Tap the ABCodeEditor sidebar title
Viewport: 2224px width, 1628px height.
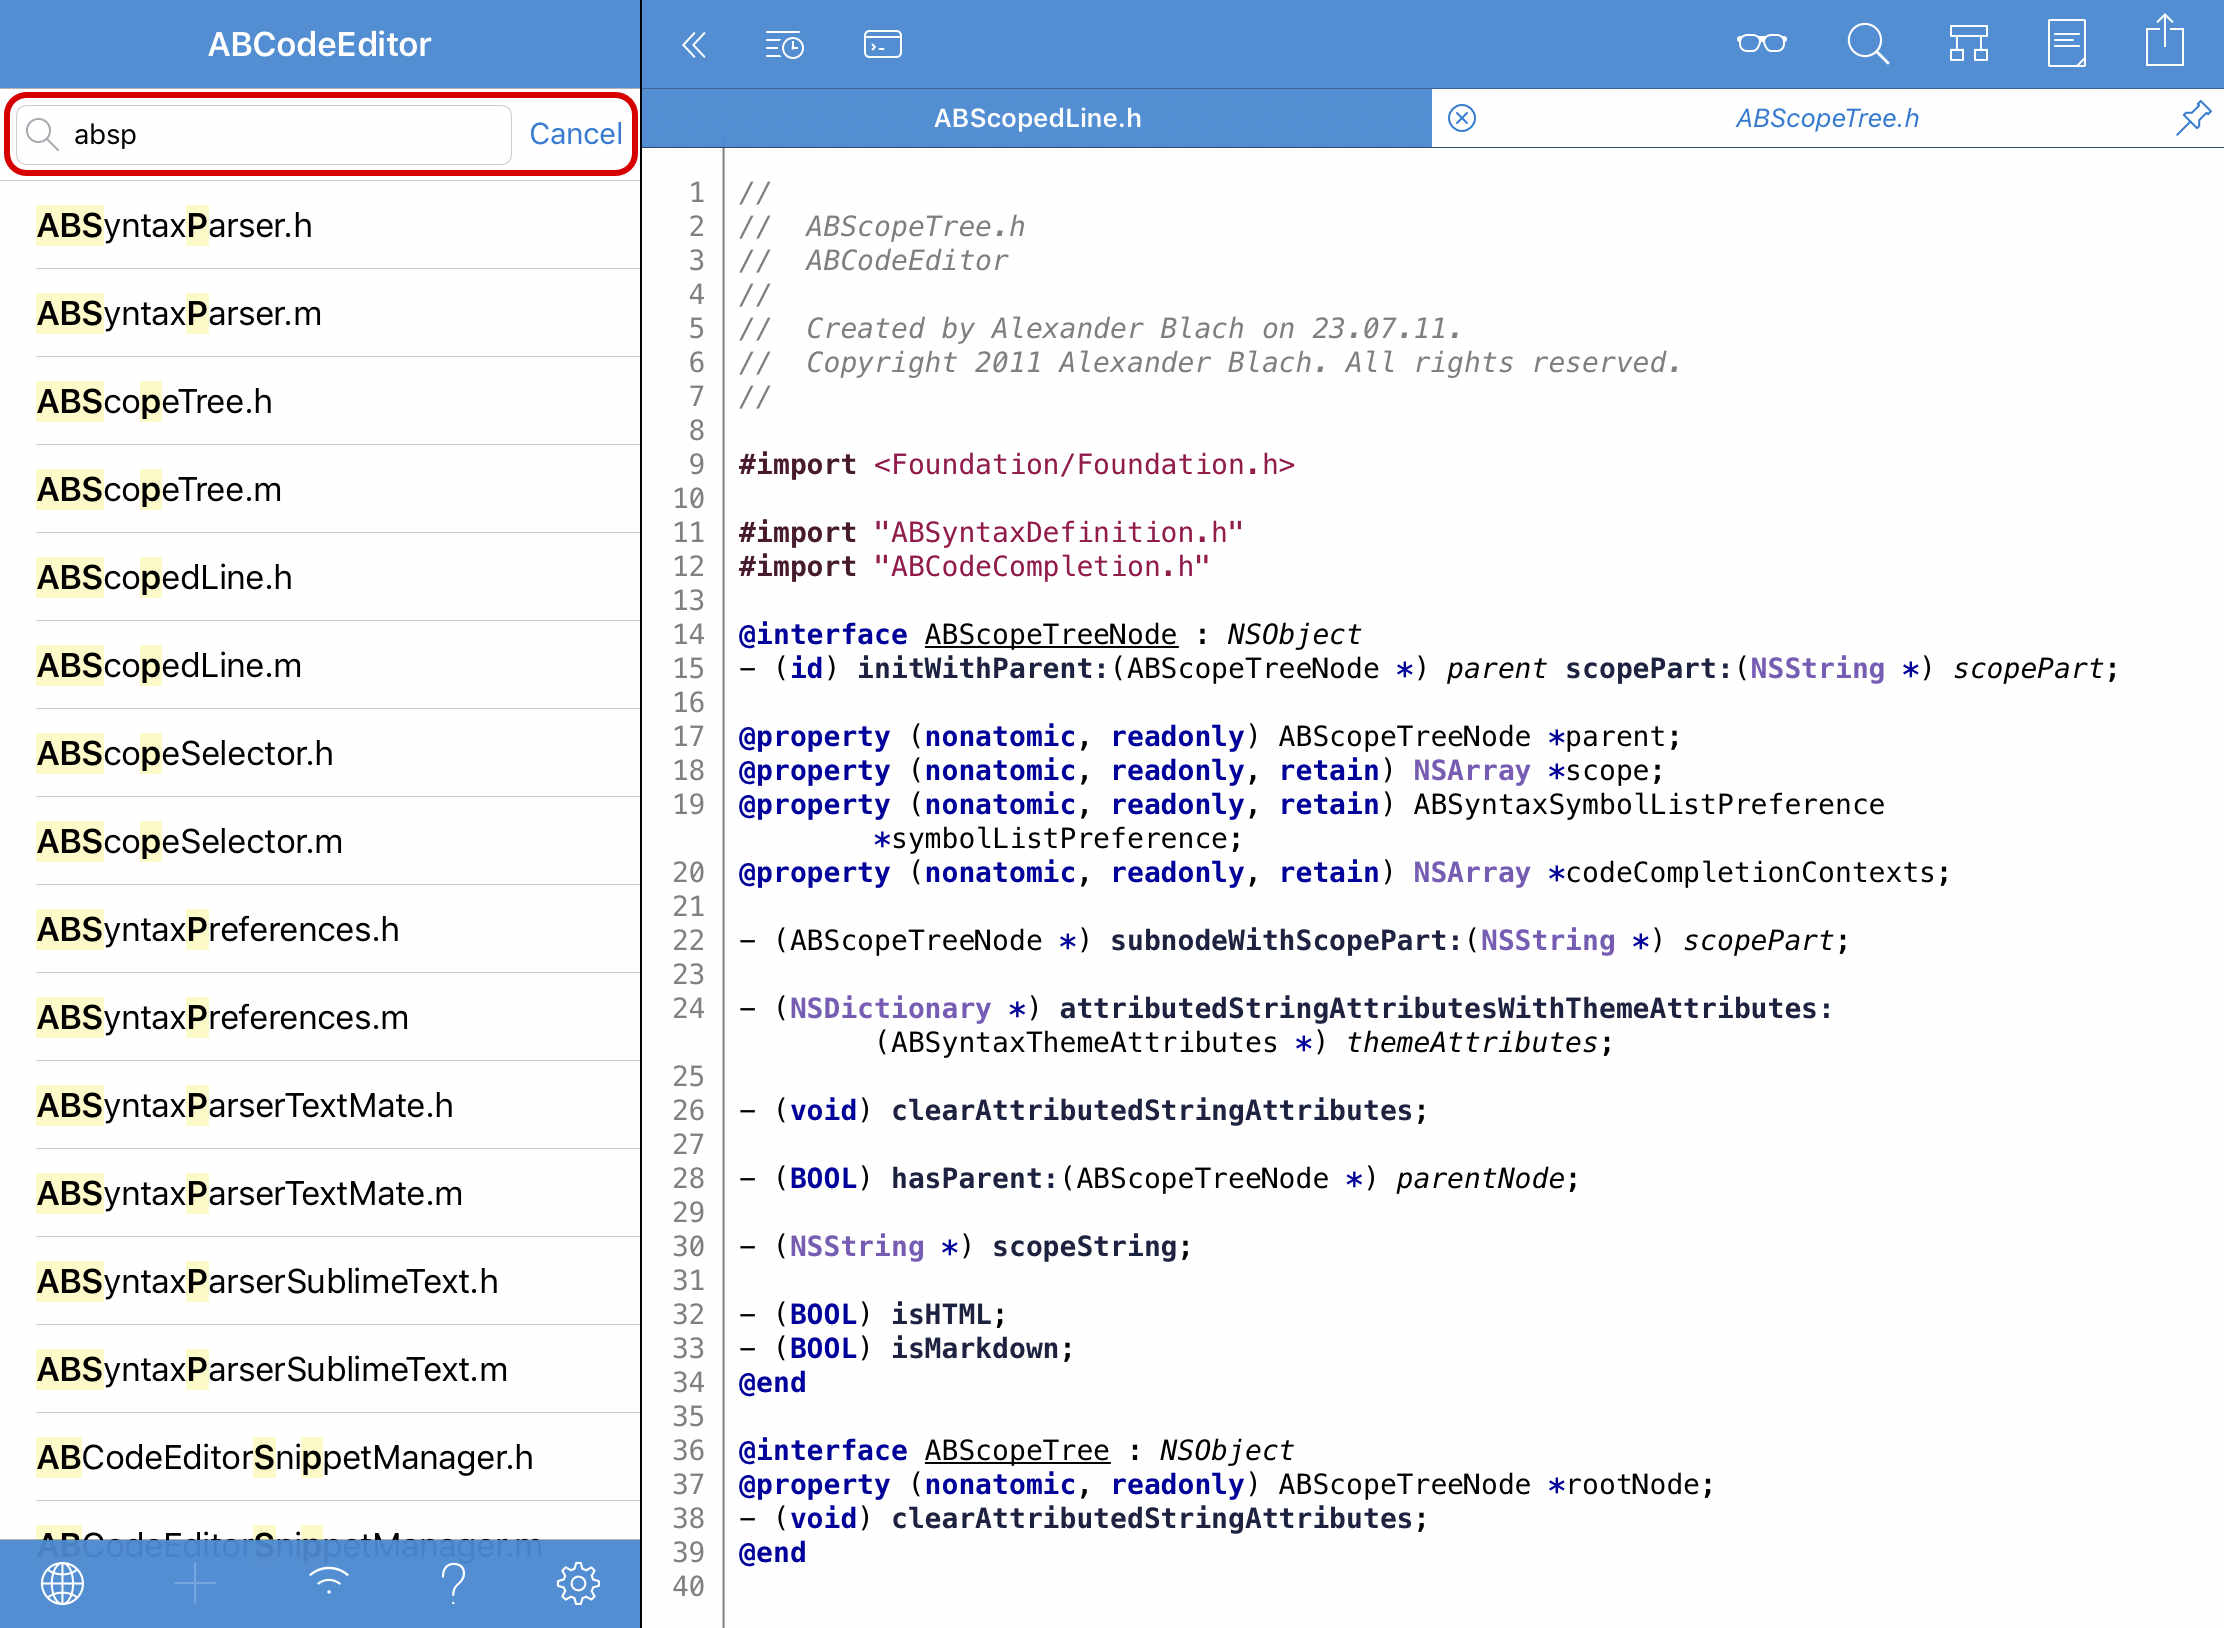pos(319,44)
